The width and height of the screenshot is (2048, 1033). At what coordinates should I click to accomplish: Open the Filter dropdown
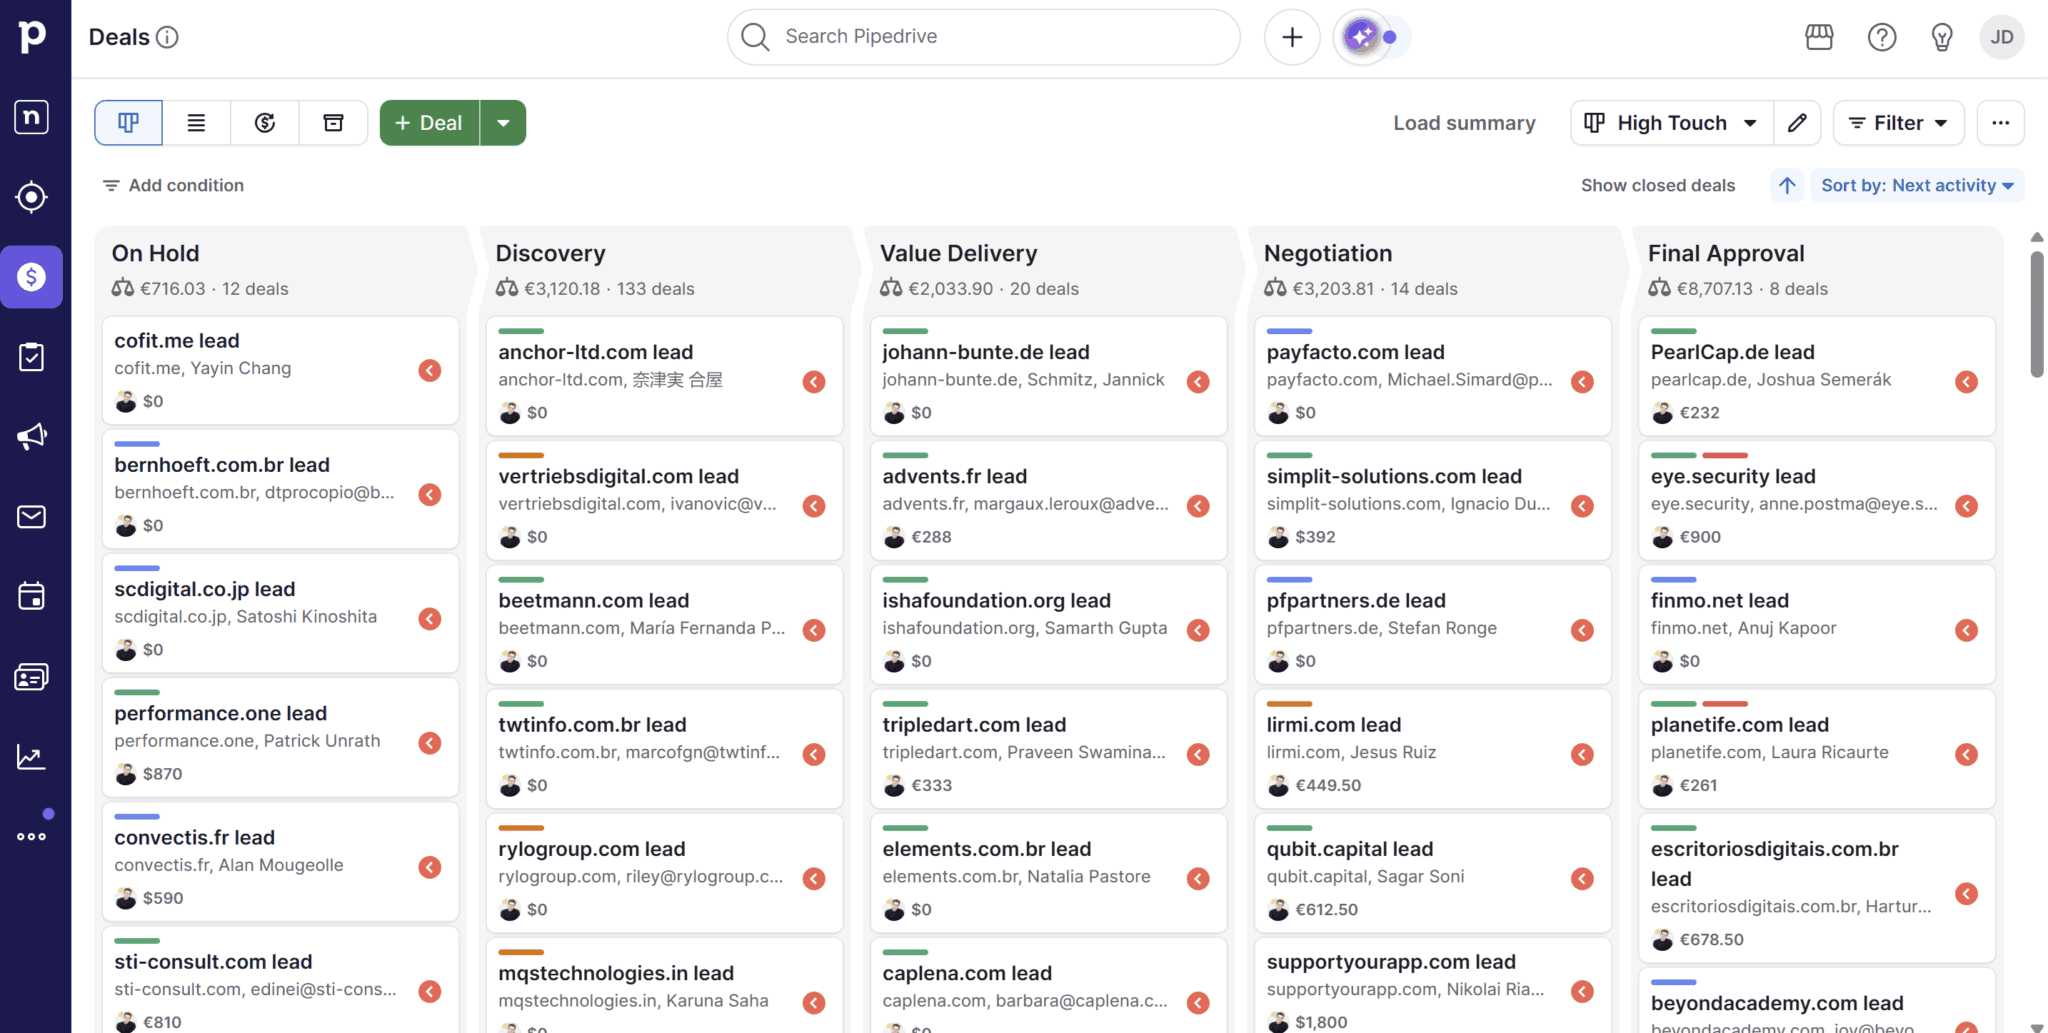coord(1898,123)
